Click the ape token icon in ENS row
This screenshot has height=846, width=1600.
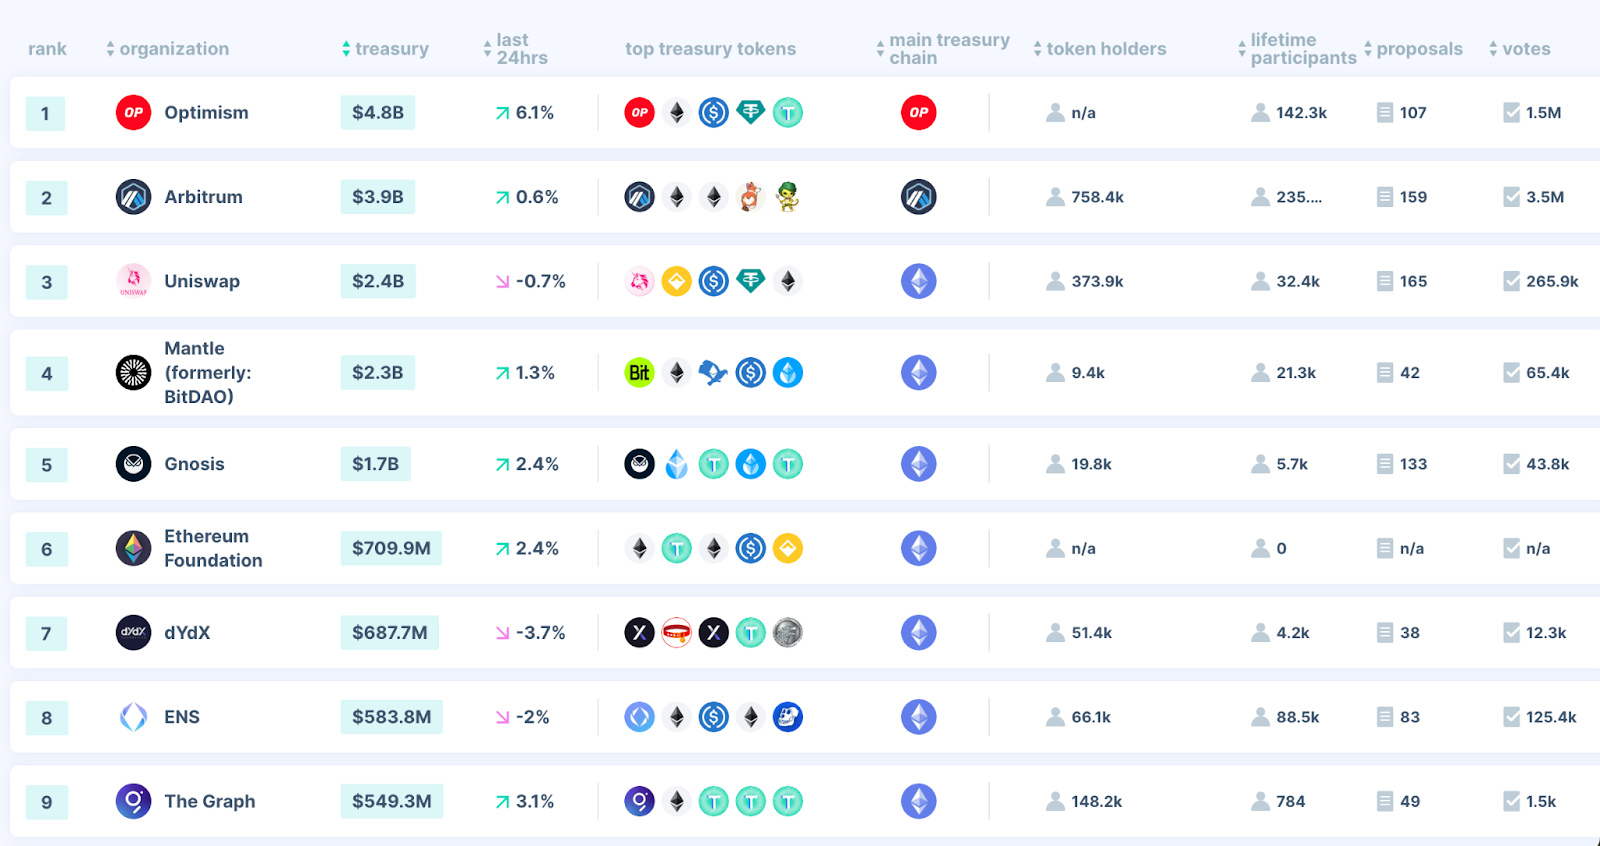(787, 717)
